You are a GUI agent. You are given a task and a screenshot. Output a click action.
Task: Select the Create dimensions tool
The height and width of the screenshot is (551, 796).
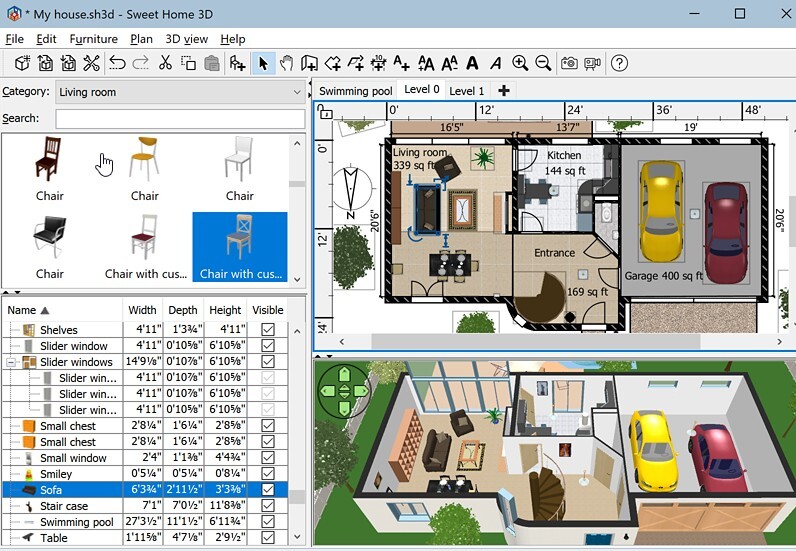379,63
